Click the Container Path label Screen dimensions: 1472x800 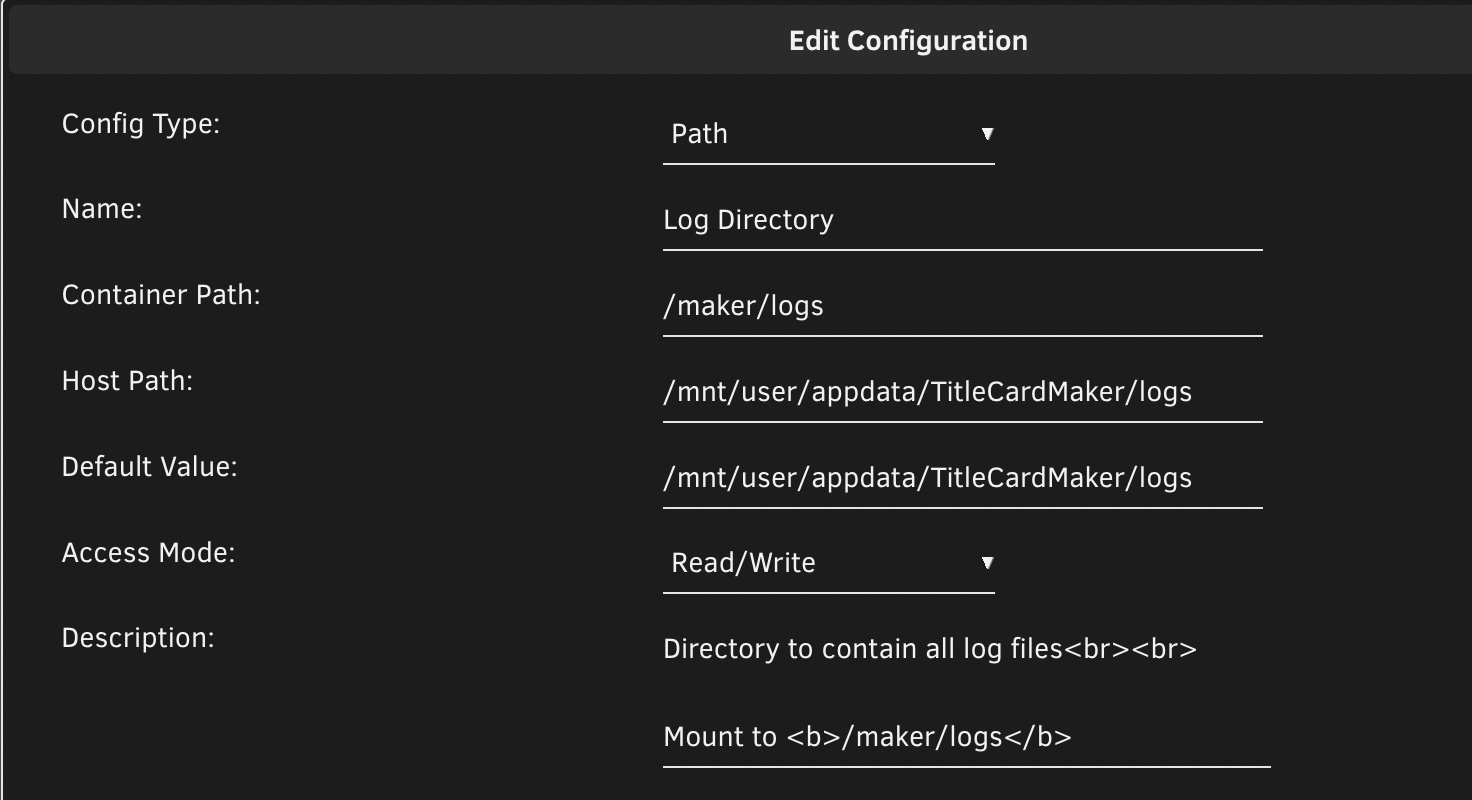pos(159,295)
